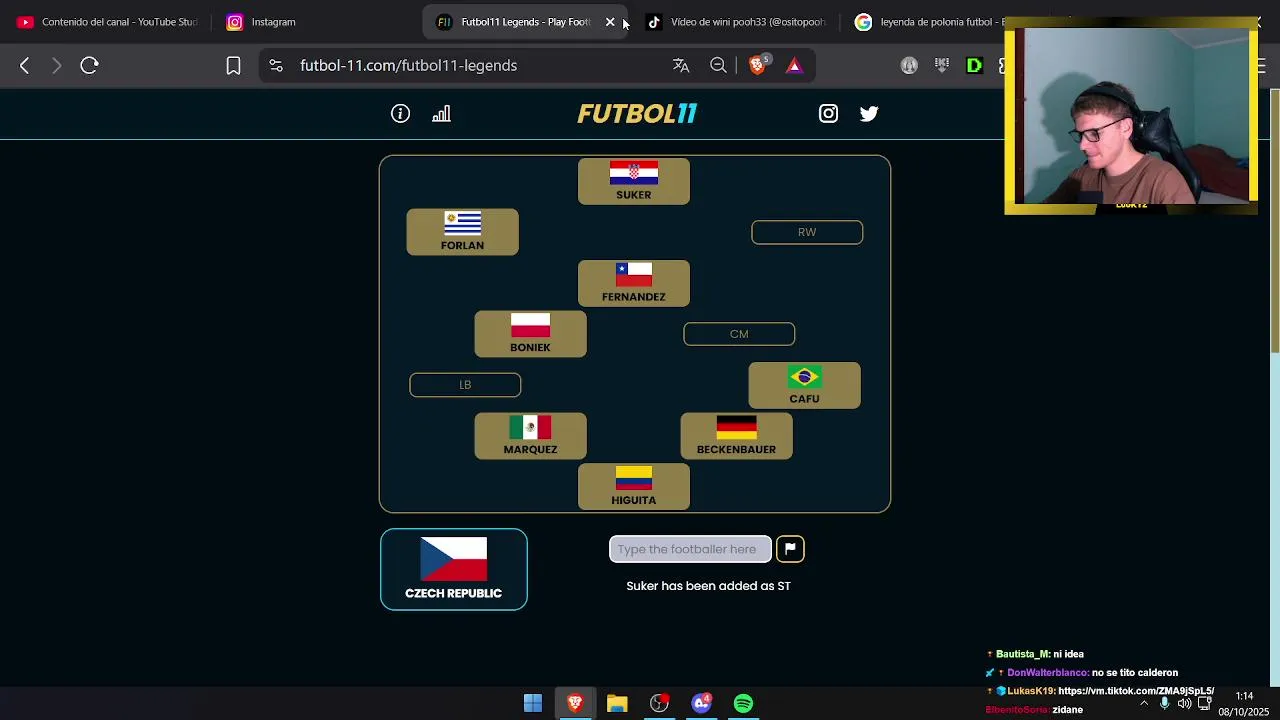Open the volume tray icon
Screen dimensions: 1280x720
click(x=1184, y=703)
